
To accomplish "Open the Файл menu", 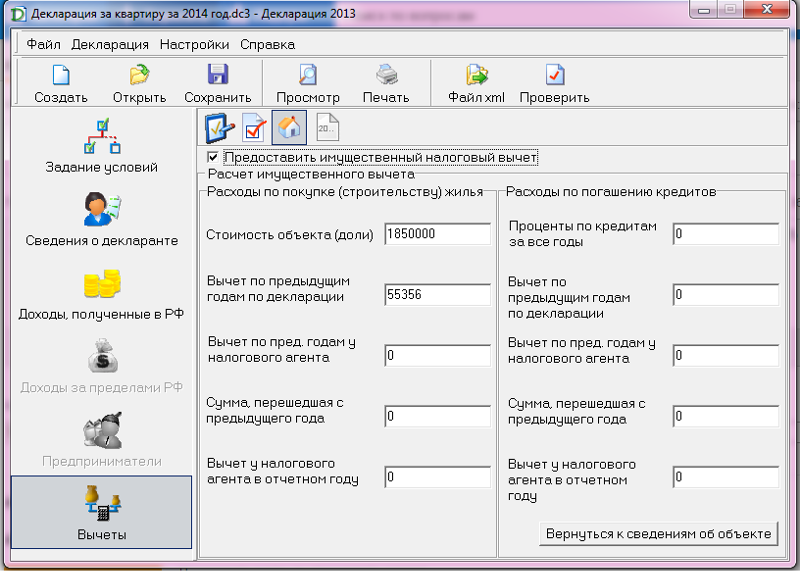I will [43, 44].
